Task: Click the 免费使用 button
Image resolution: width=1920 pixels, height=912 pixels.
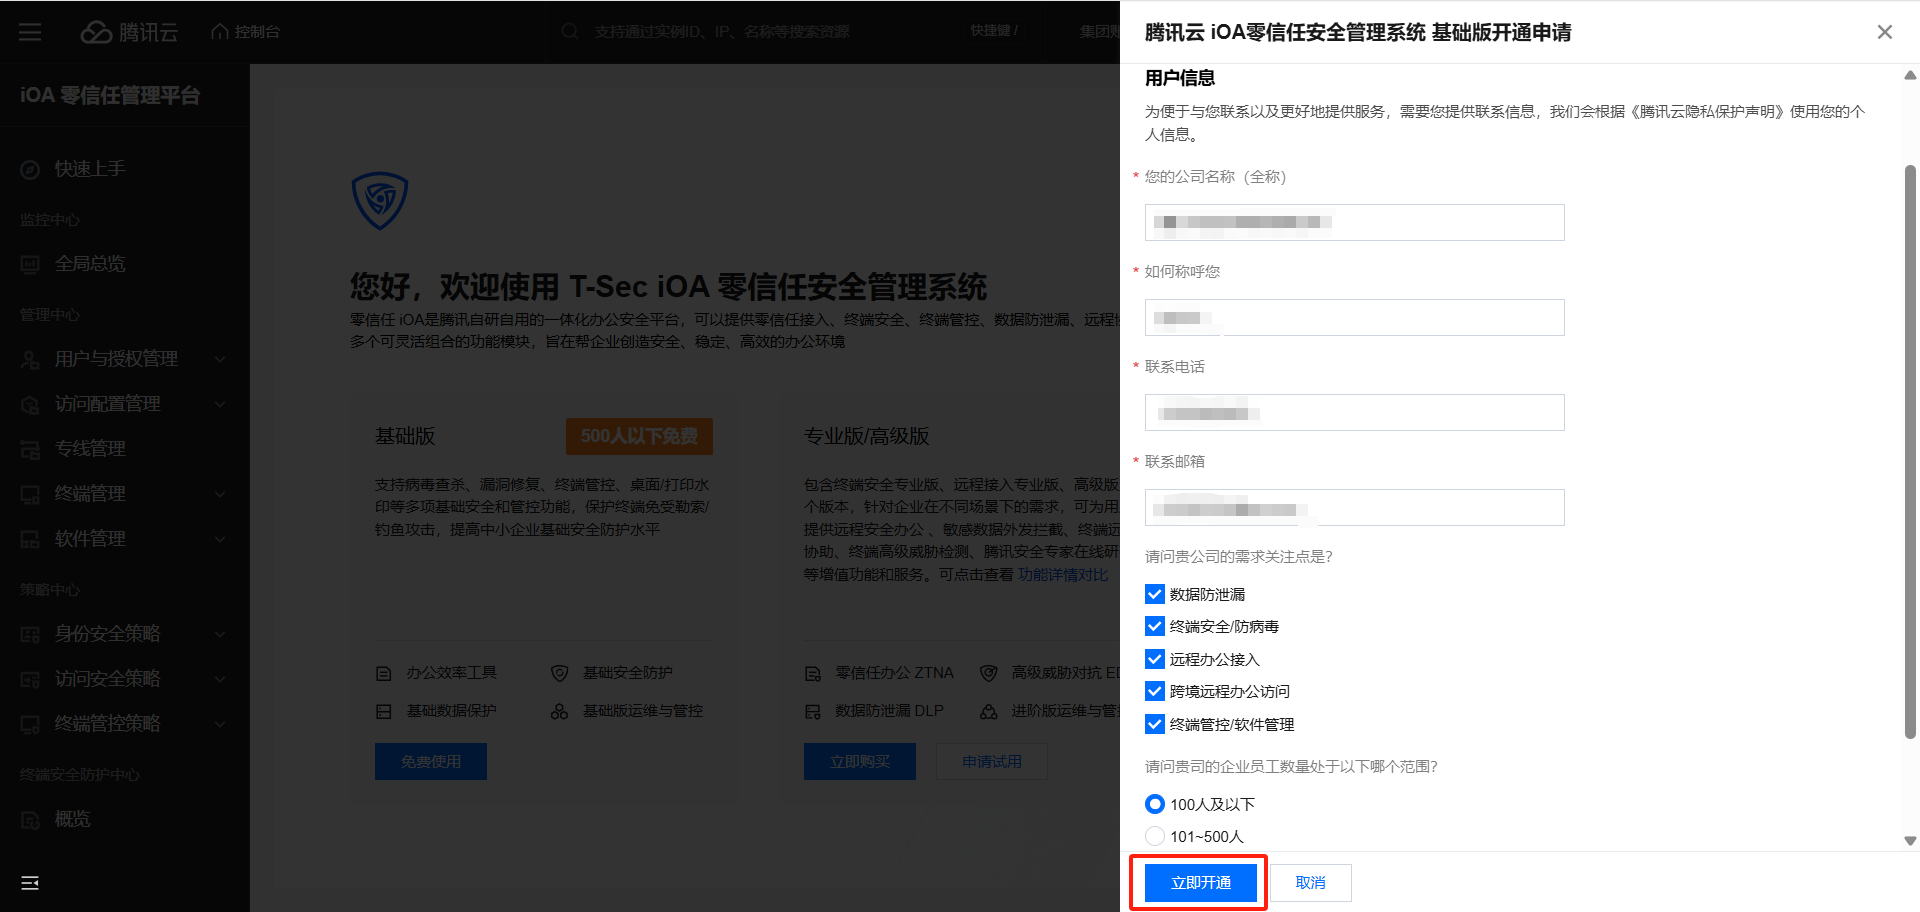Action: (431, 761)
